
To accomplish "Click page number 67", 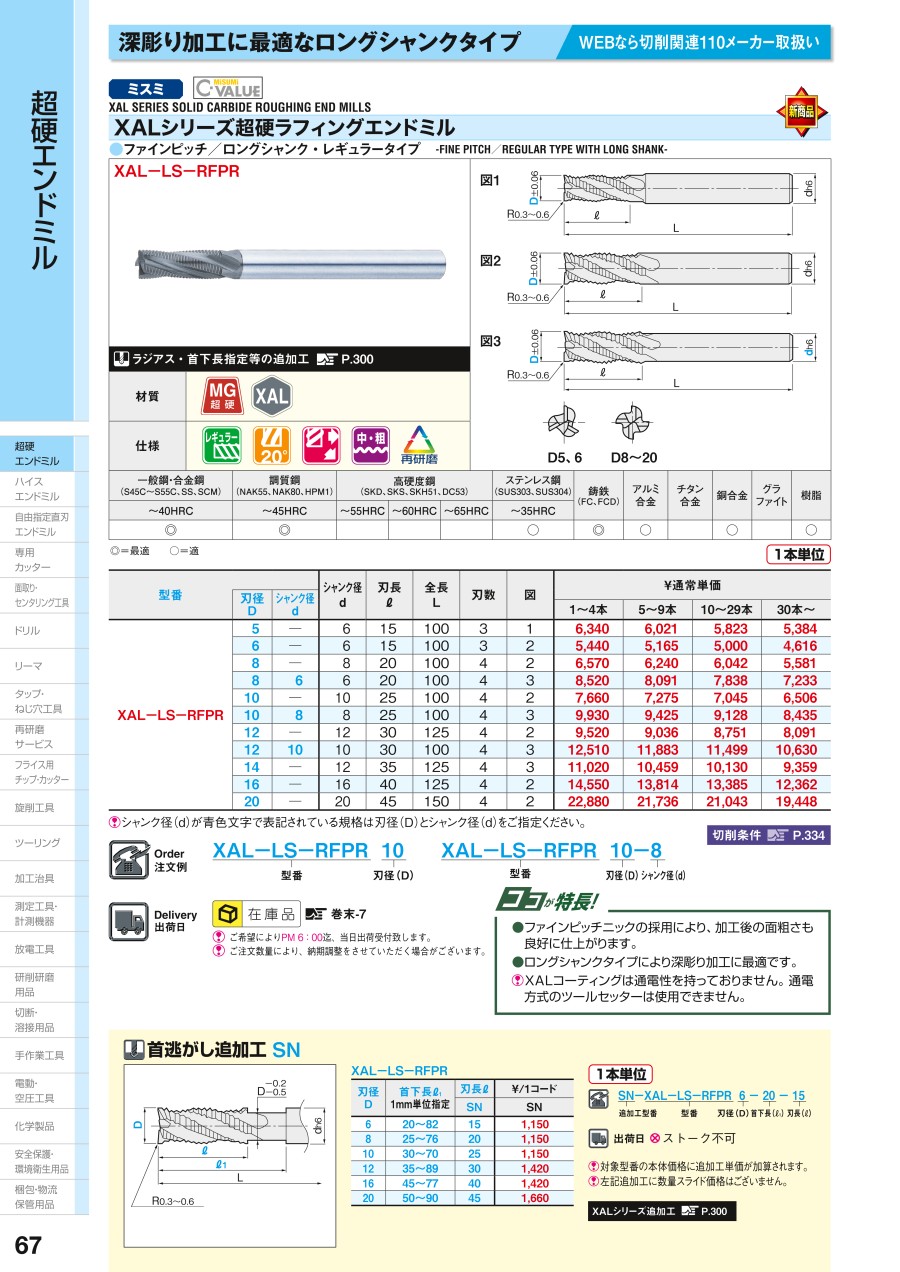I will click(30, 1245).
